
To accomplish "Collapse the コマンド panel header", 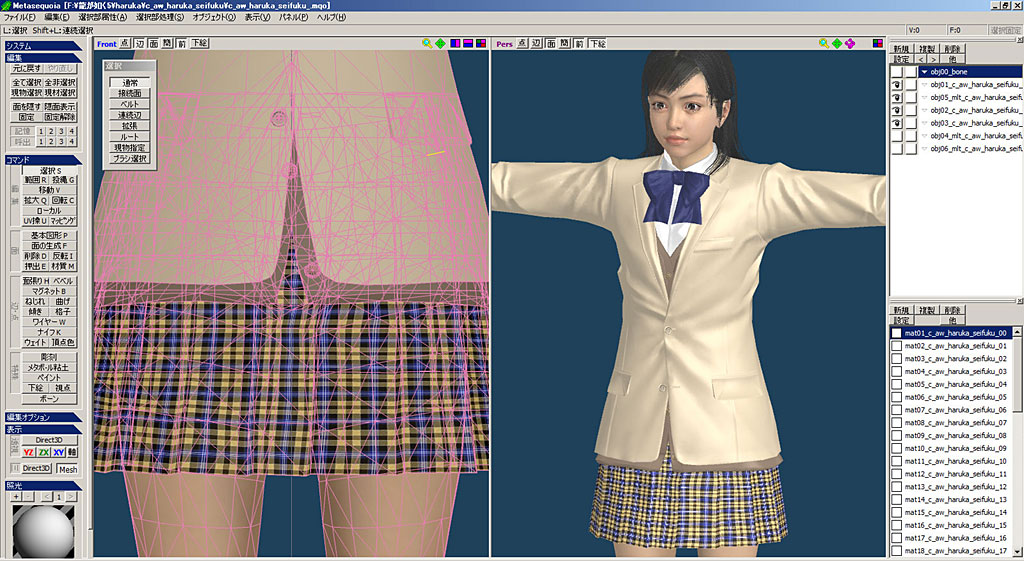I will [42, 160].
